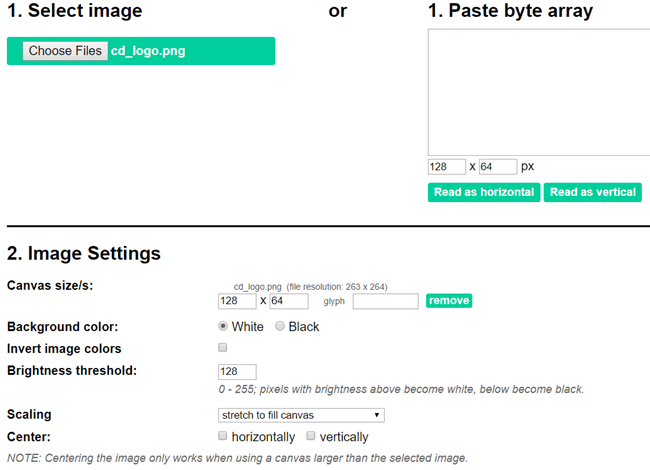Toggle center horizontally checkbox

(x=223, y=436)
